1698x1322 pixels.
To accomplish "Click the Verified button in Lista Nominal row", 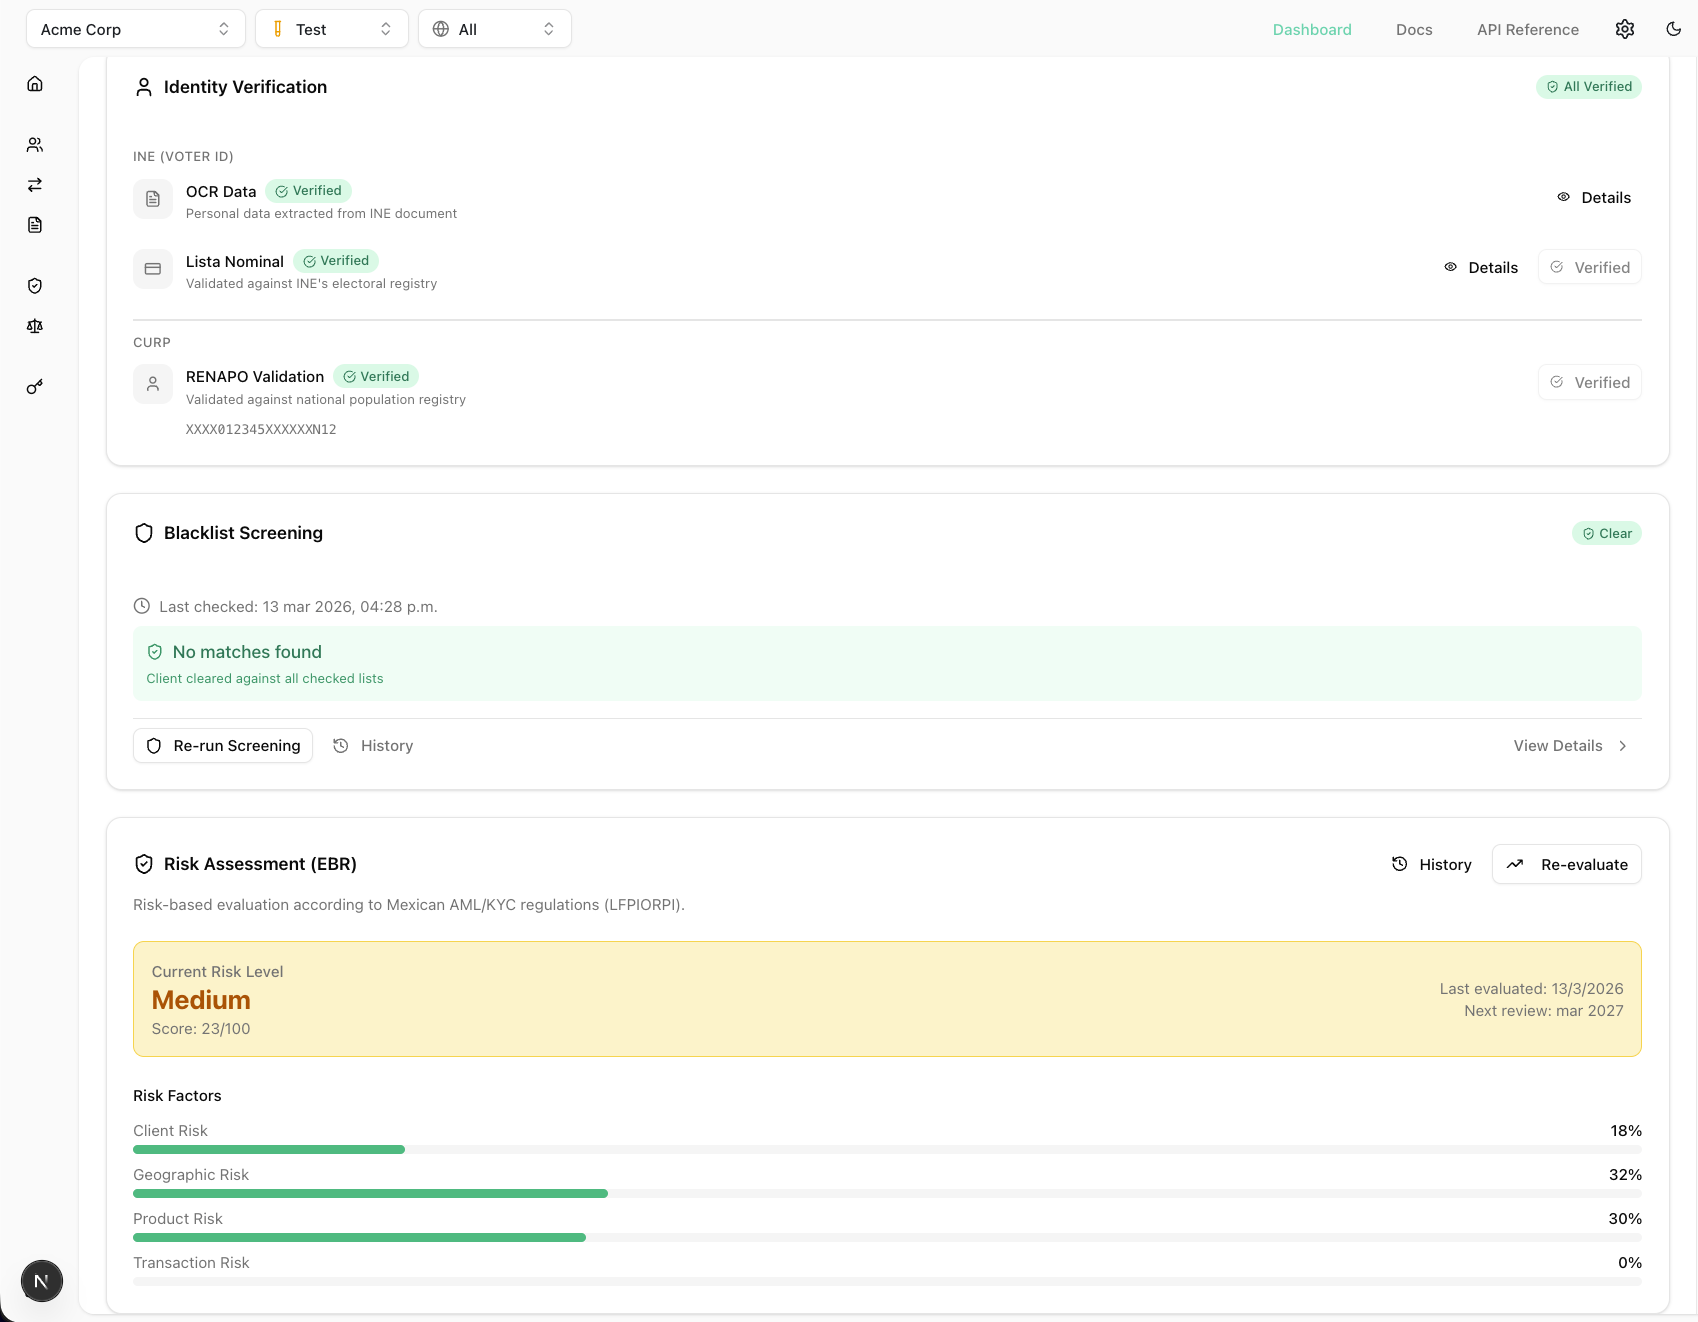I will pyautogui.click(x=1590, y=267).
